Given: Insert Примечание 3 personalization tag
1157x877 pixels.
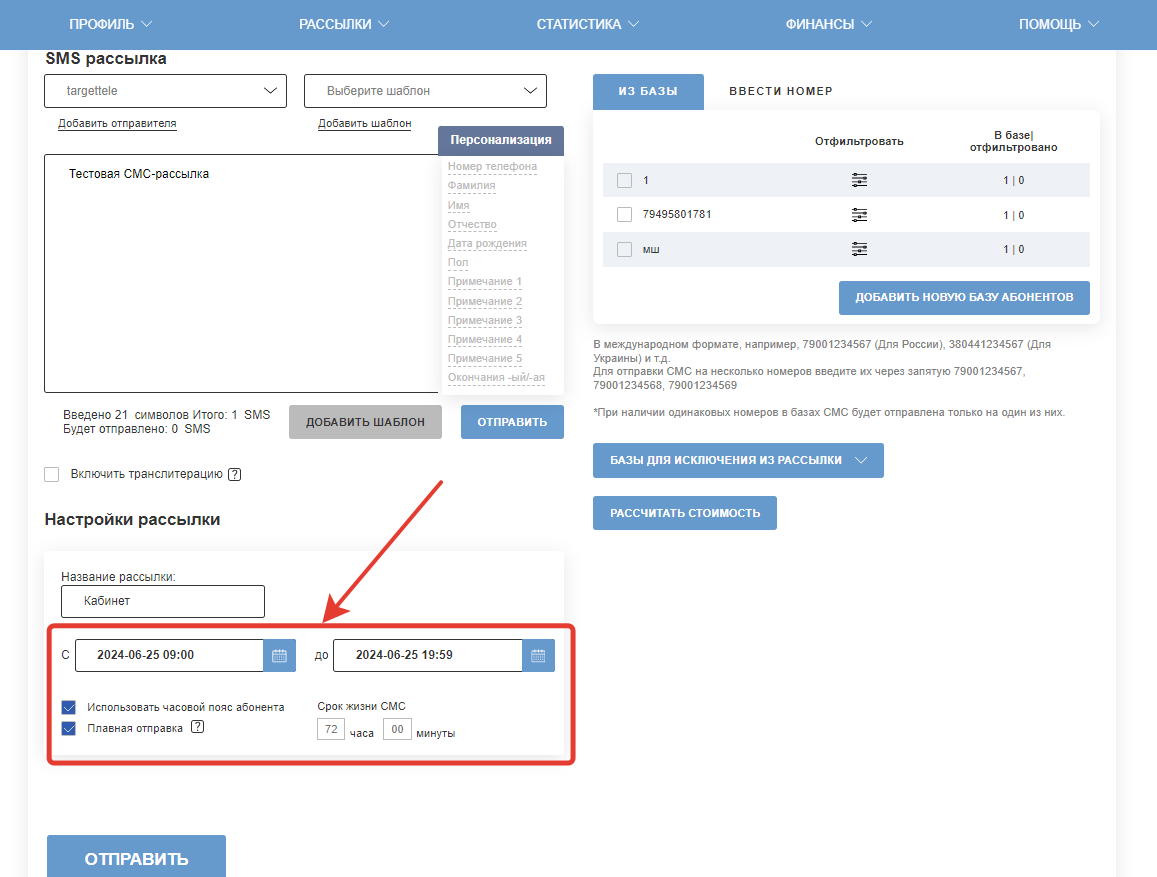Looking at the screenshot, I should (x=485, y=321).
